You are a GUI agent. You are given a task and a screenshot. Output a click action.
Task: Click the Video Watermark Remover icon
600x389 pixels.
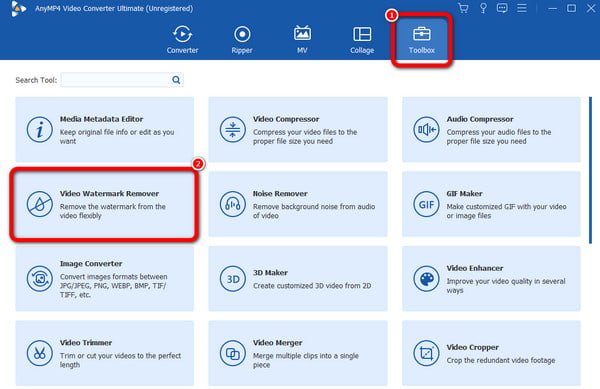click(x=39, y=204)
